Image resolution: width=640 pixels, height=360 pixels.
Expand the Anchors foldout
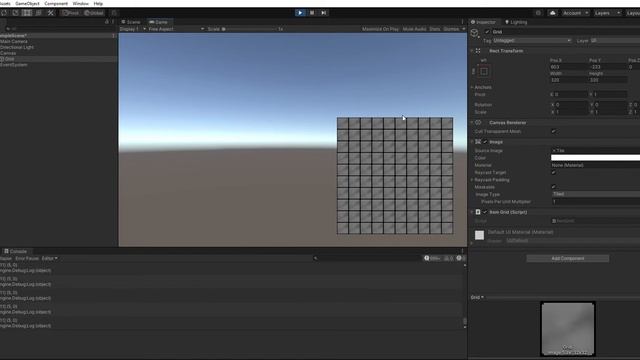(472, 87)
